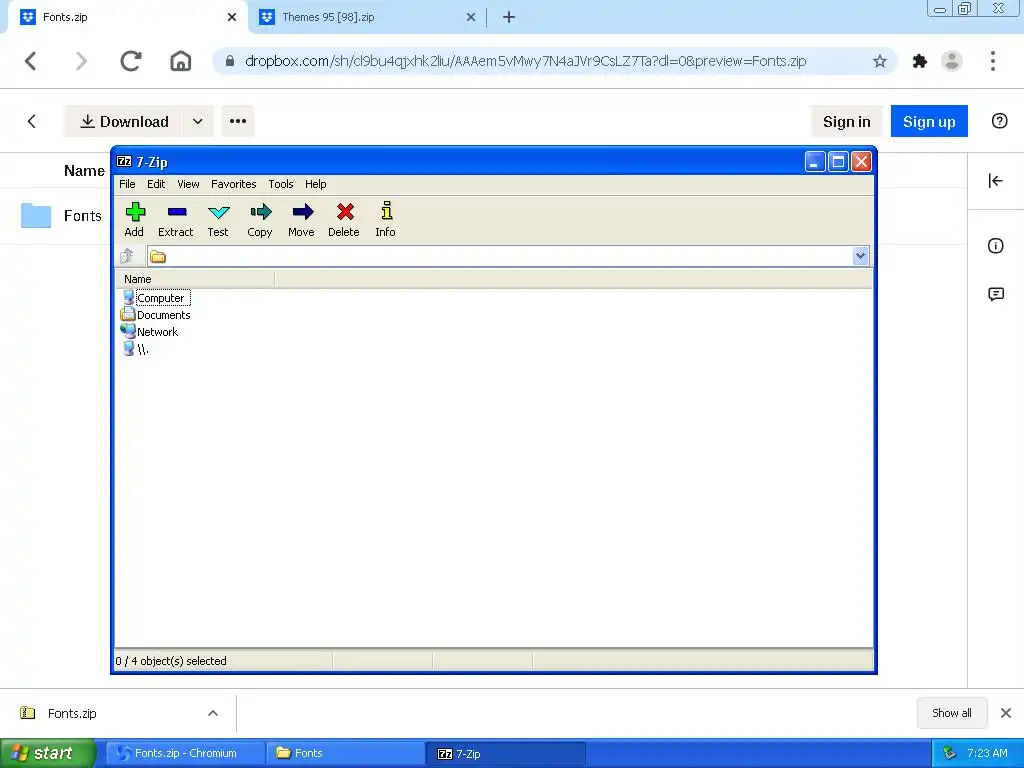Open the Dropbox help question icon

pos(999,121)
